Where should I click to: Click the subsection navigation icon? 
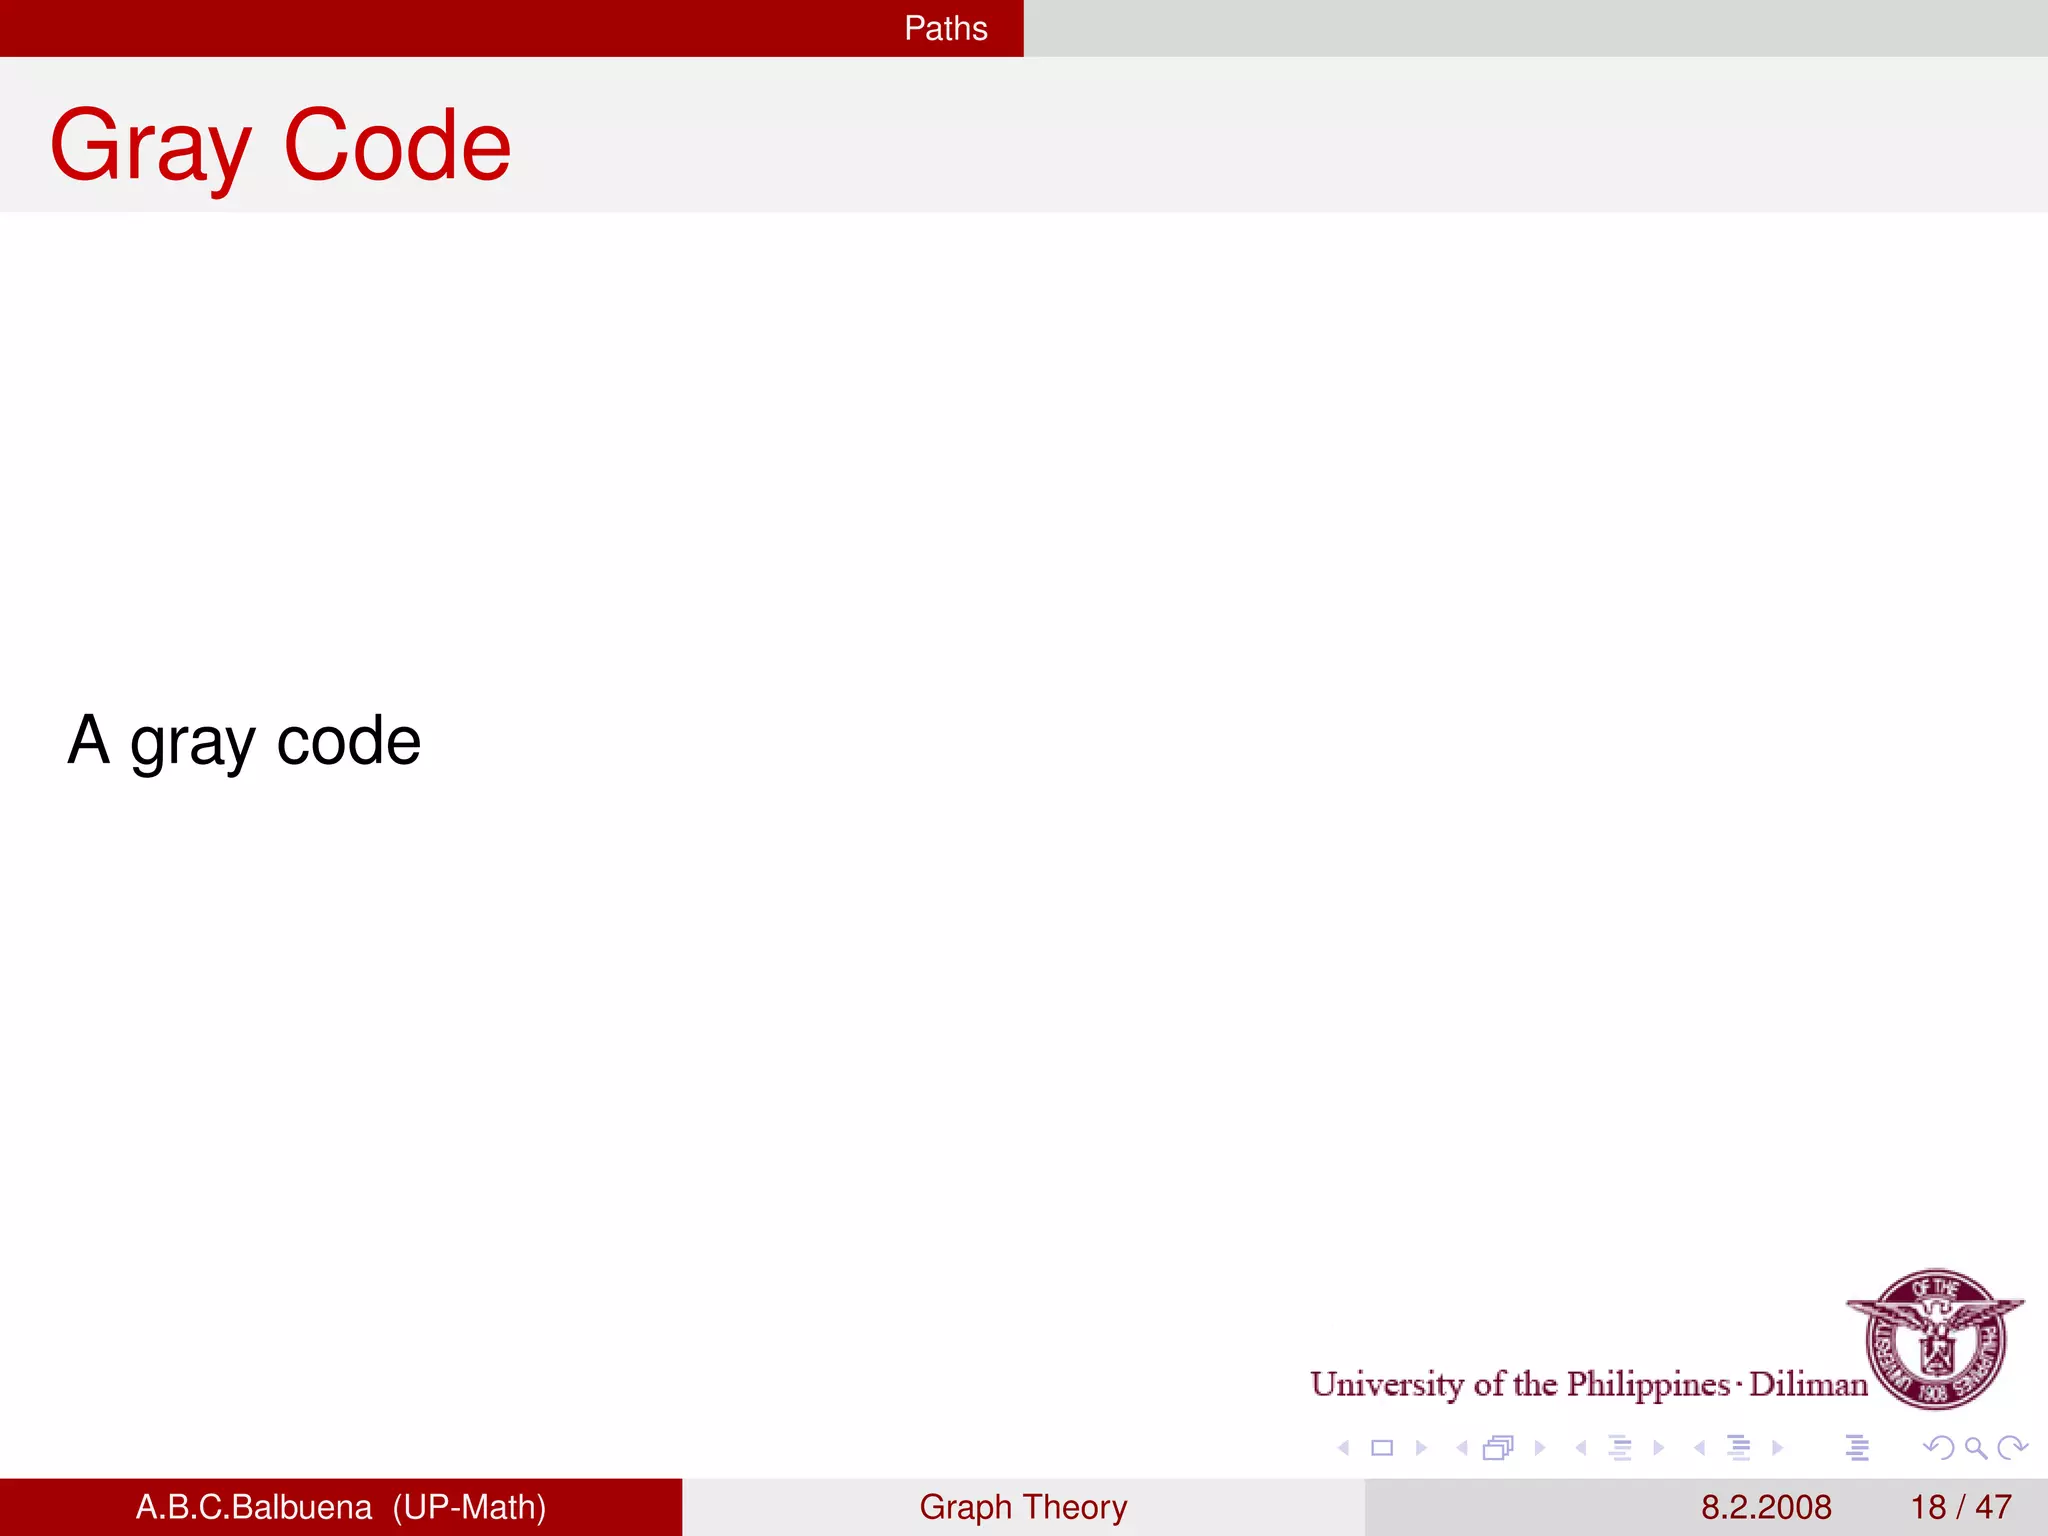(x=1620, y=1447)
